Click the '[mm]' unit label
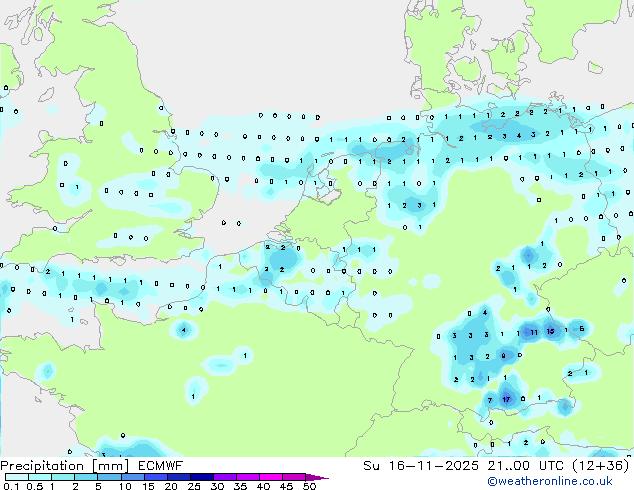This screenshot has height=490, width=634. (x=110, y=466)
